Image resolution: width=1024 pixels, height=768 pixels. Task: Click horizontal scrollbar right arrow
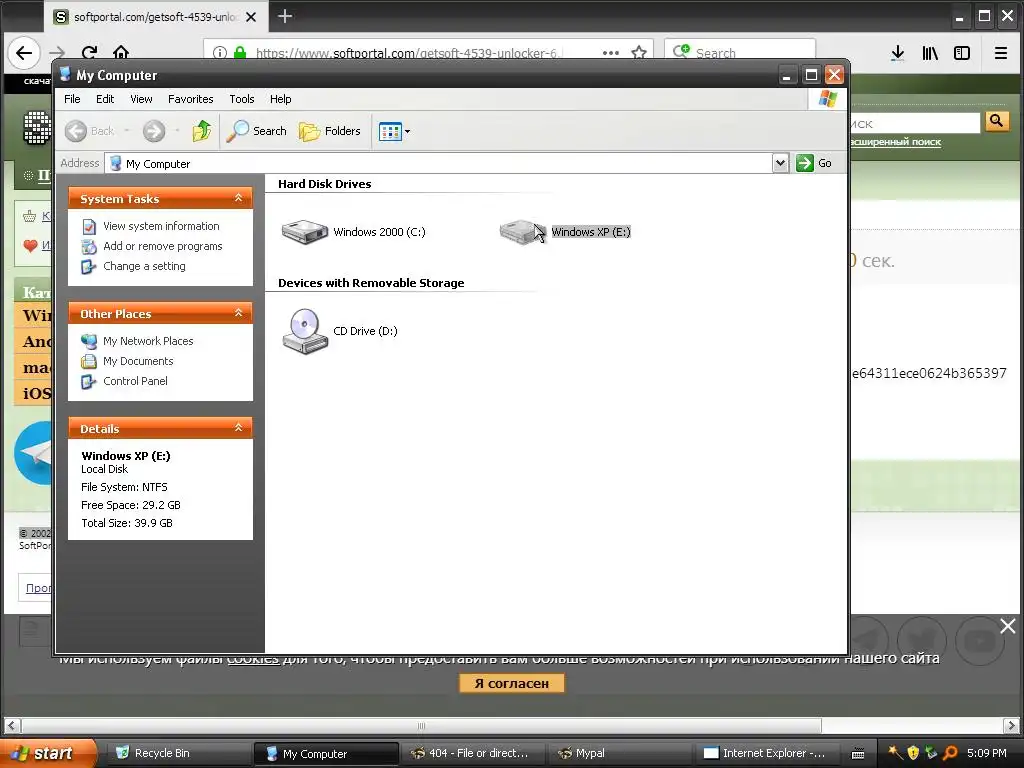click(1011, 725)
